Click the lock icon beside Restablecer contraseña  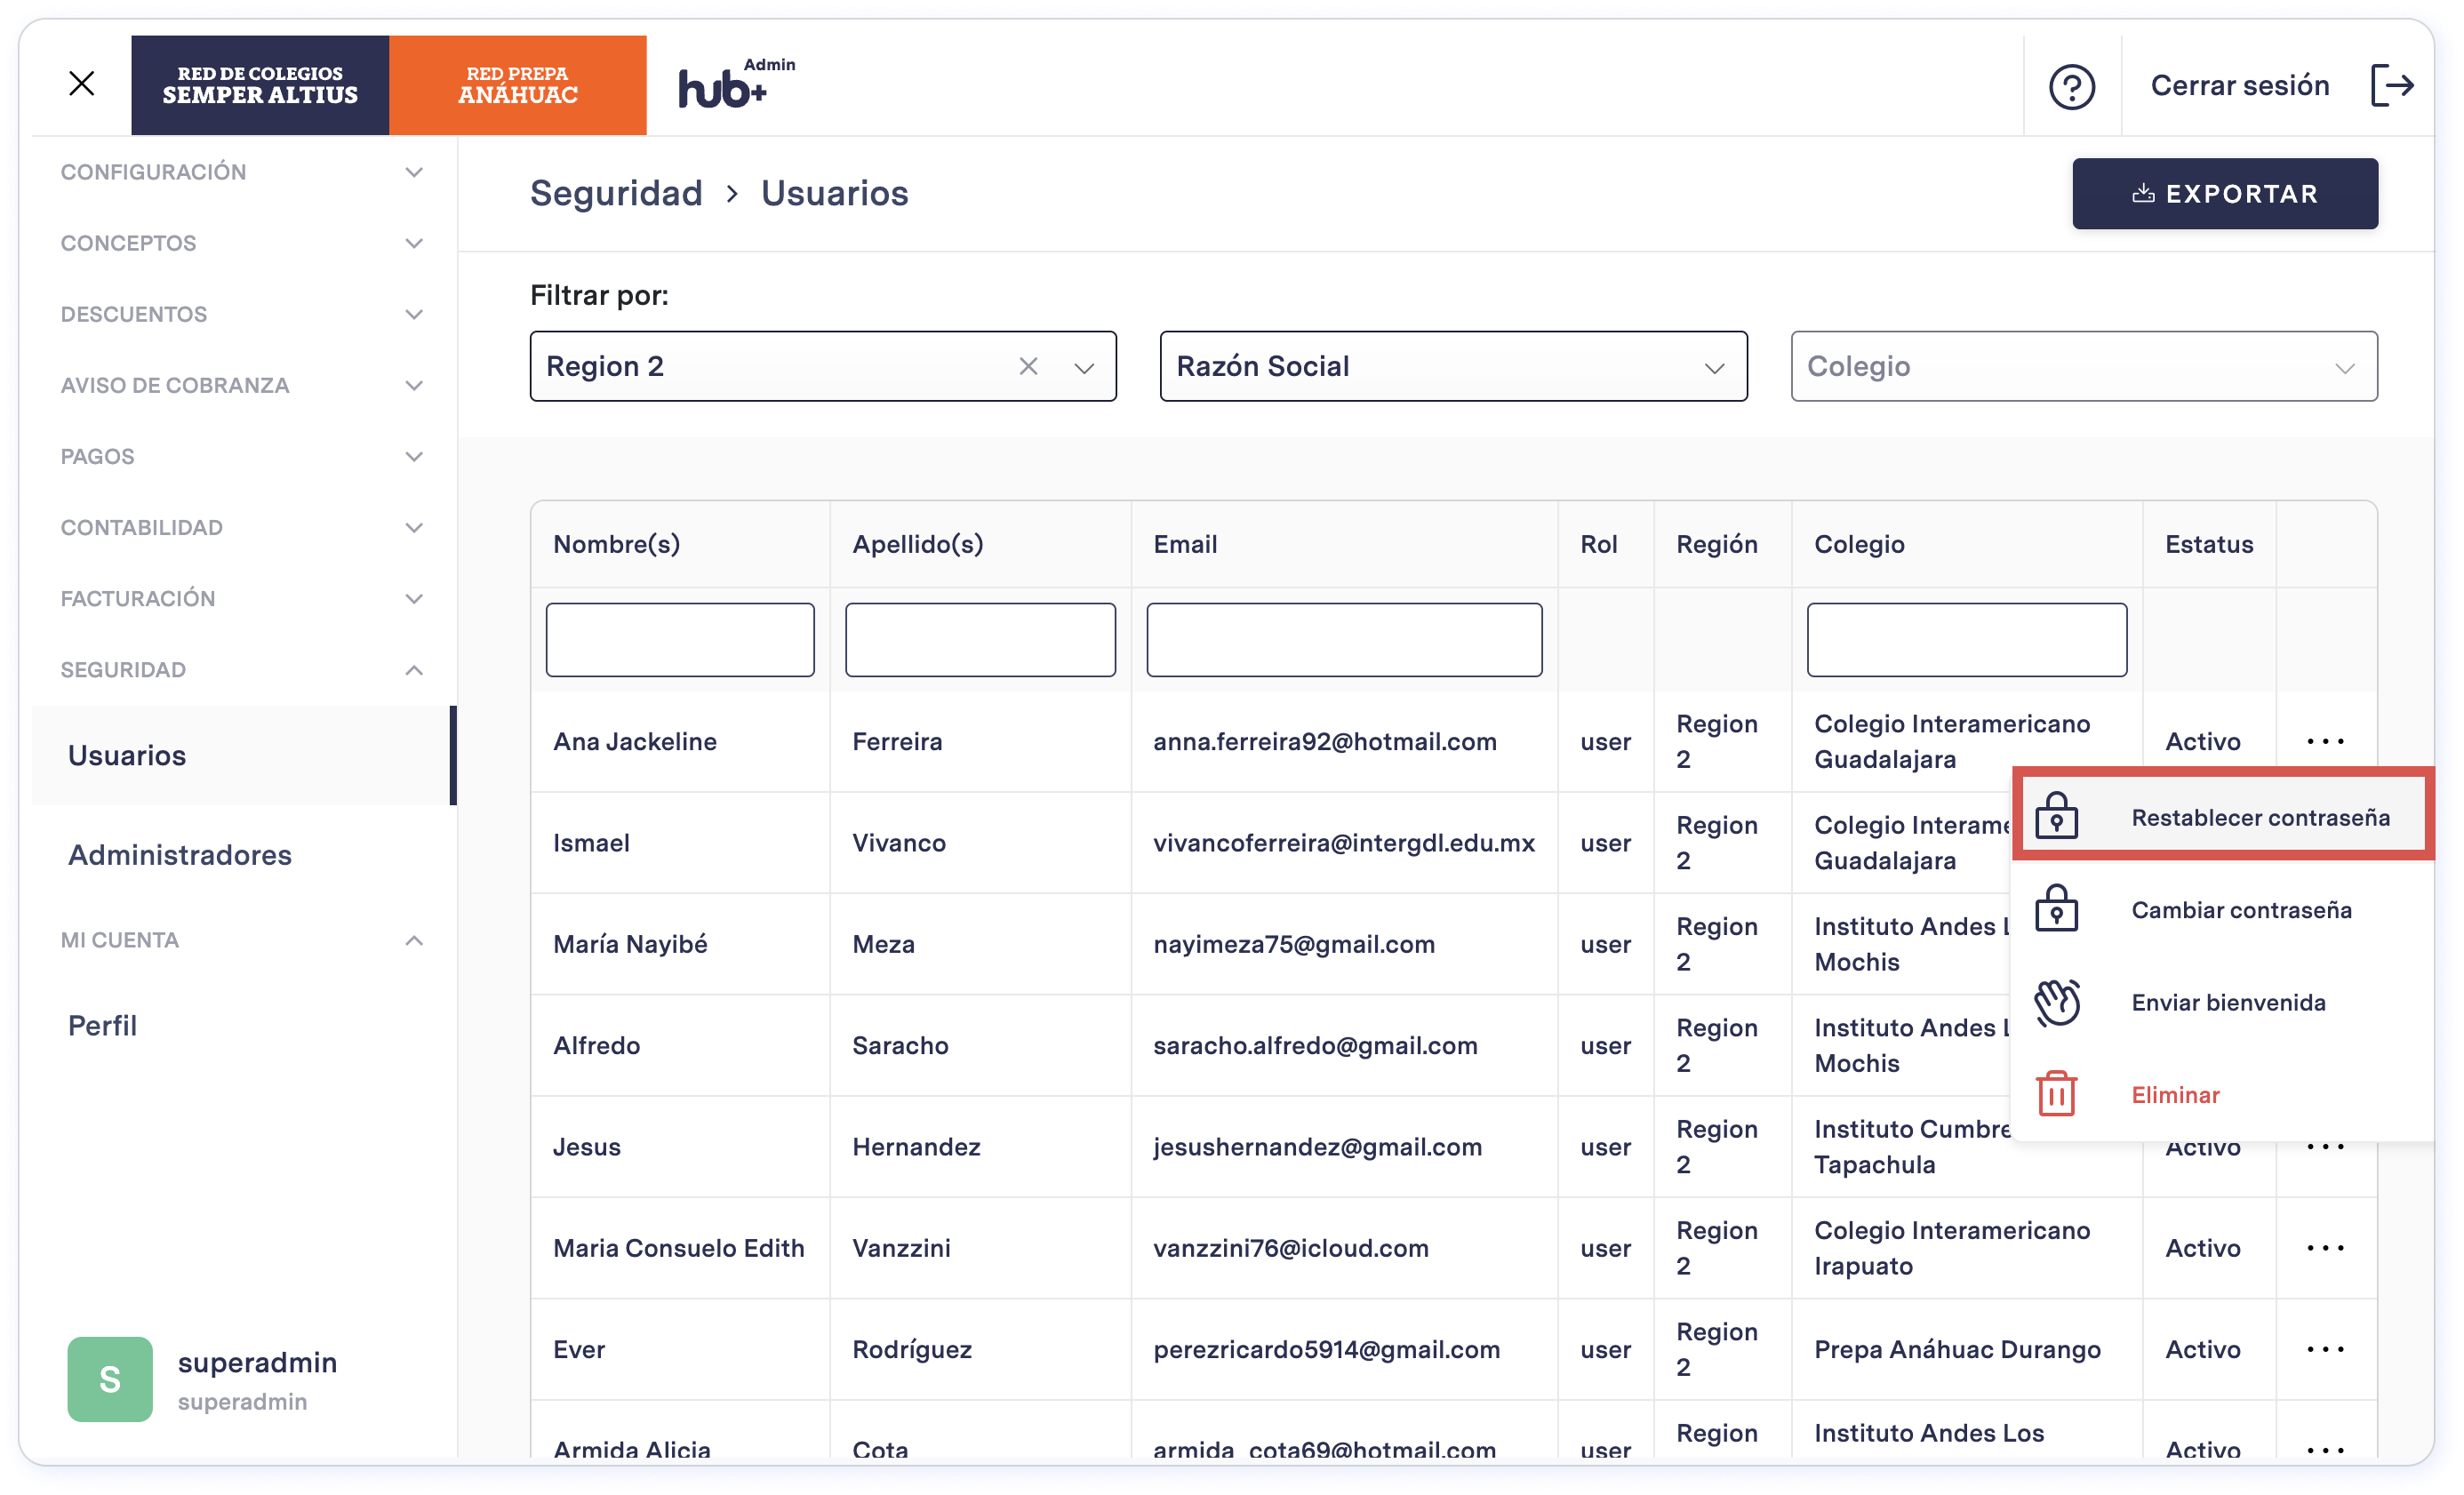[2057, 816]
